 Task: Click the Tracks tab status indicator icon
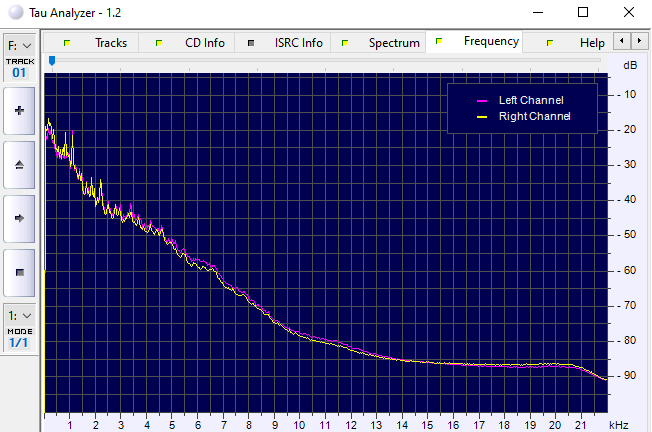(67, 43)
